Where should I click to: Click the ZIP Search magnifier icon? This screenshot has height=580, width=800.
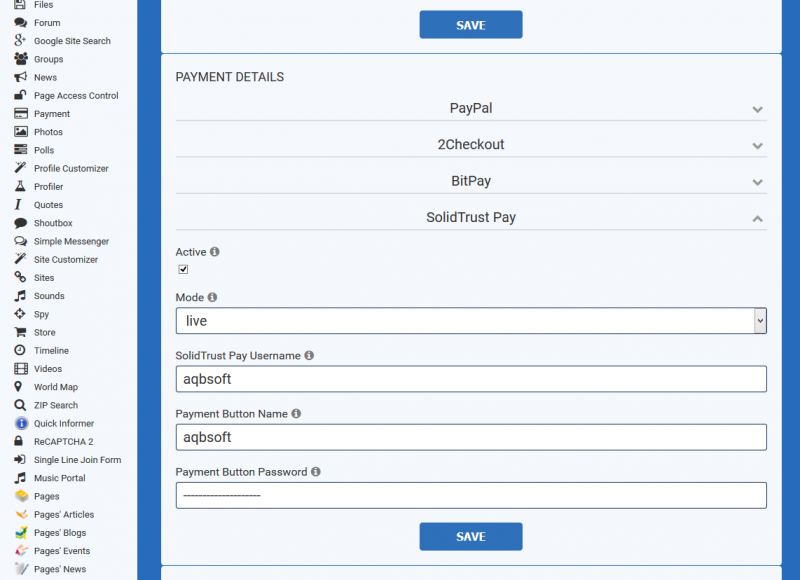coord(20,405)
